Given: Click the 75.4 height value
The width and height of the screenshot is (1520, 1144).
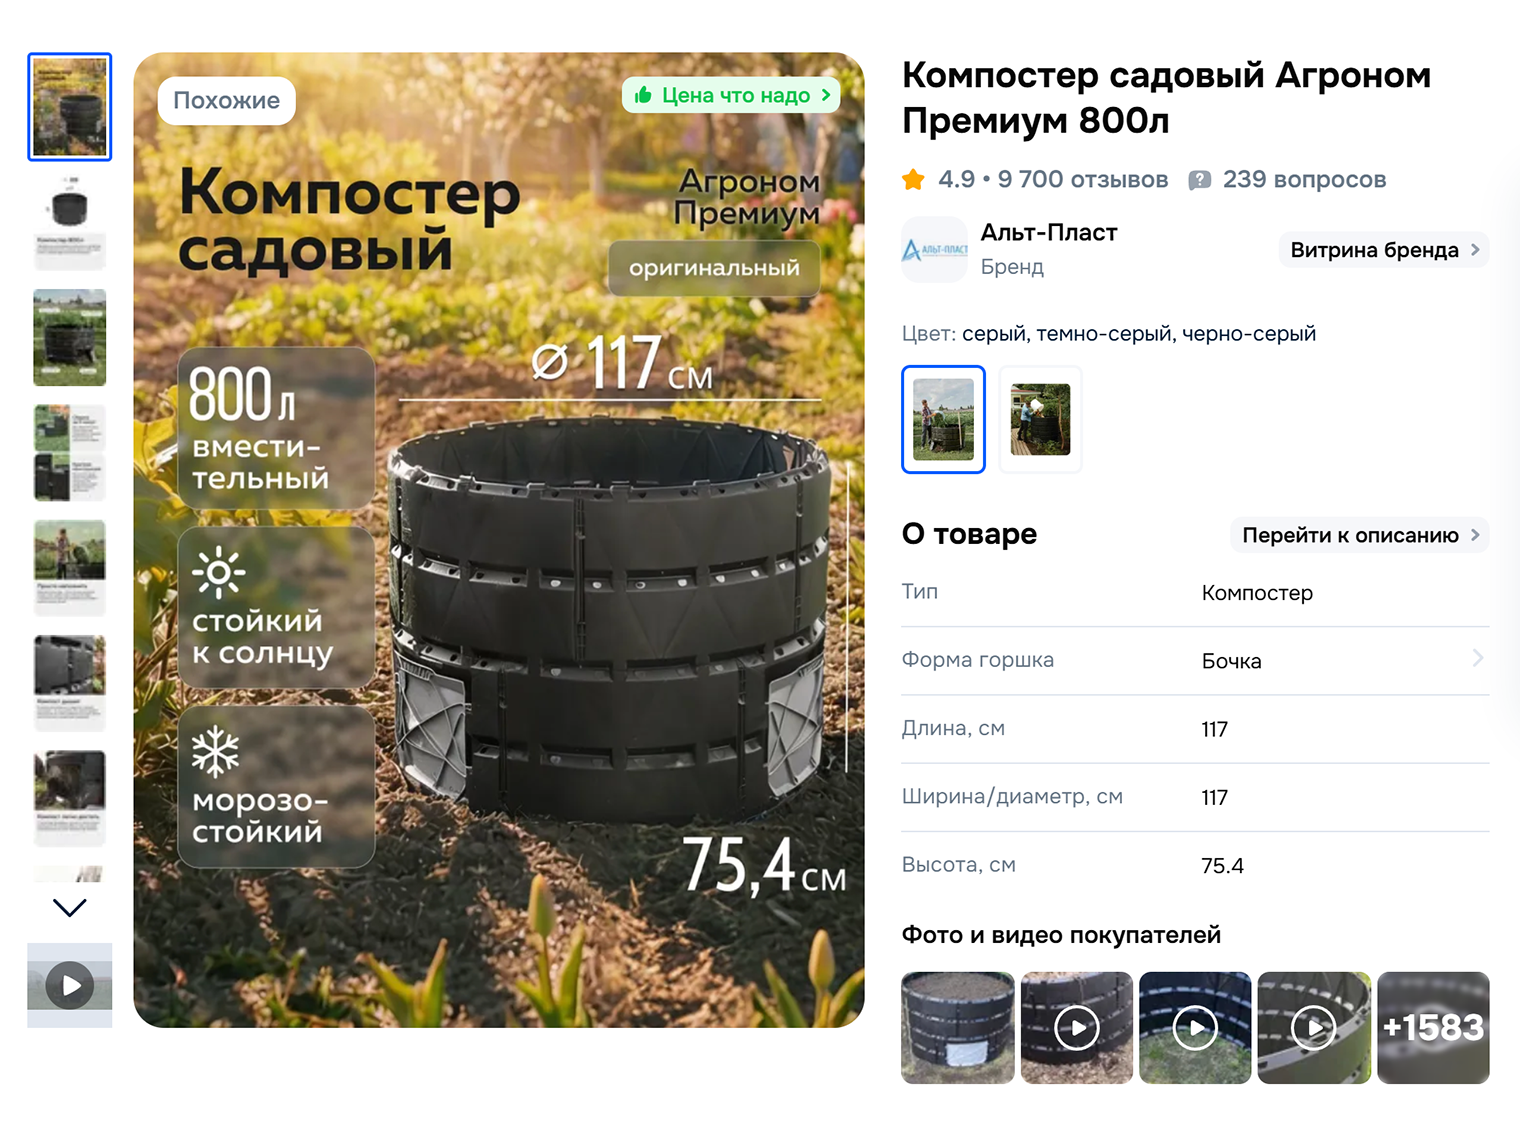Looking at the screenshot, I should click(1222, 866).
